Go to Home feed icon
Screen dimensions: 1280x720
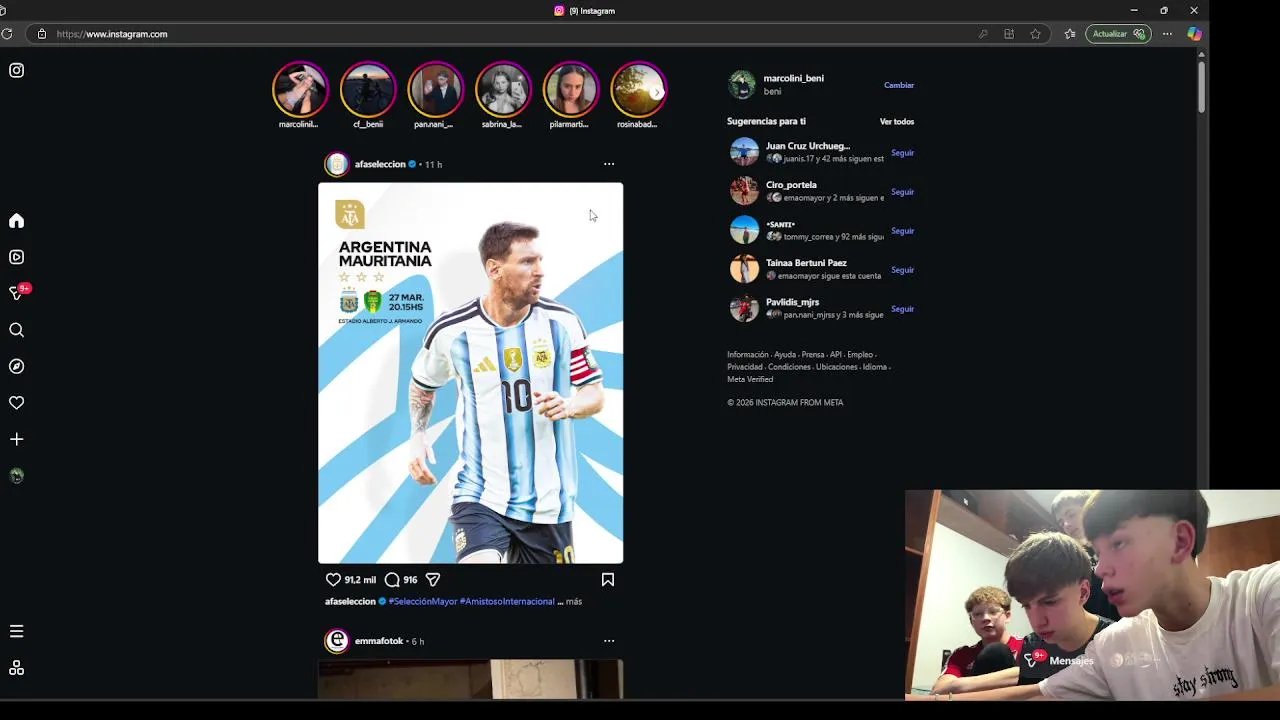point(17,221)
